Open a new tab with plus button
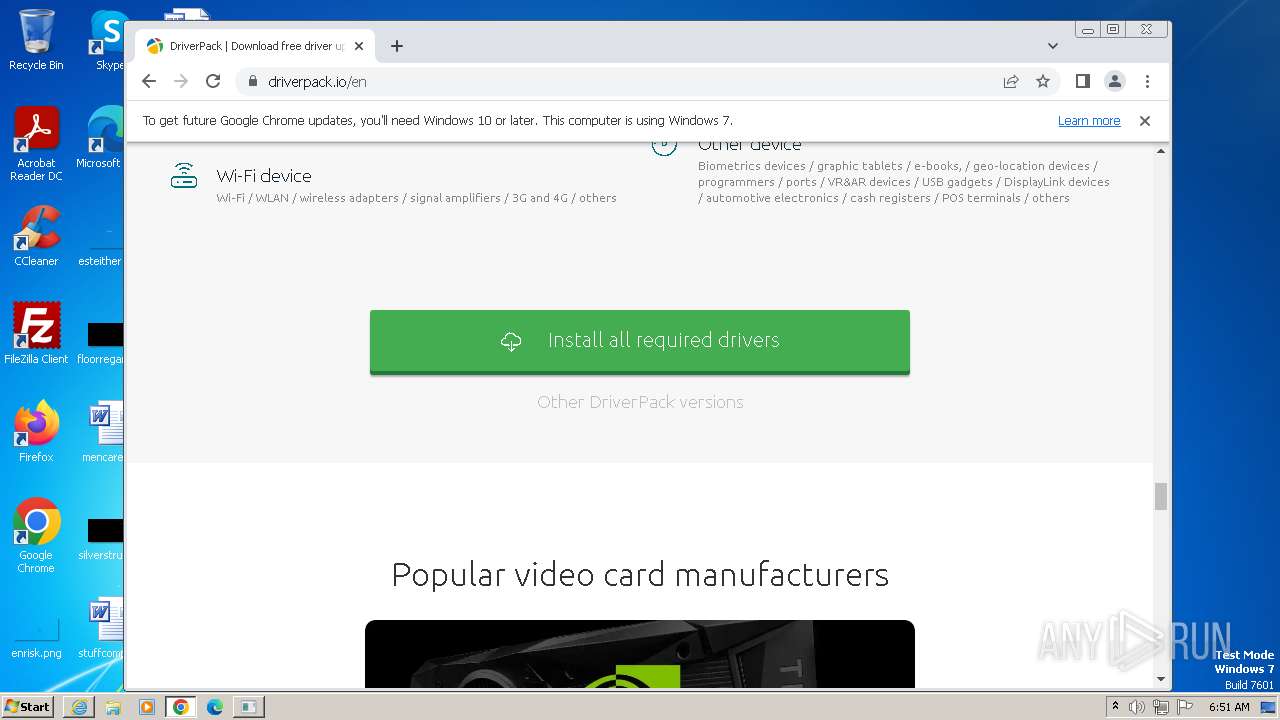This screenshot has width=1280, height=720. pos(397,46)
